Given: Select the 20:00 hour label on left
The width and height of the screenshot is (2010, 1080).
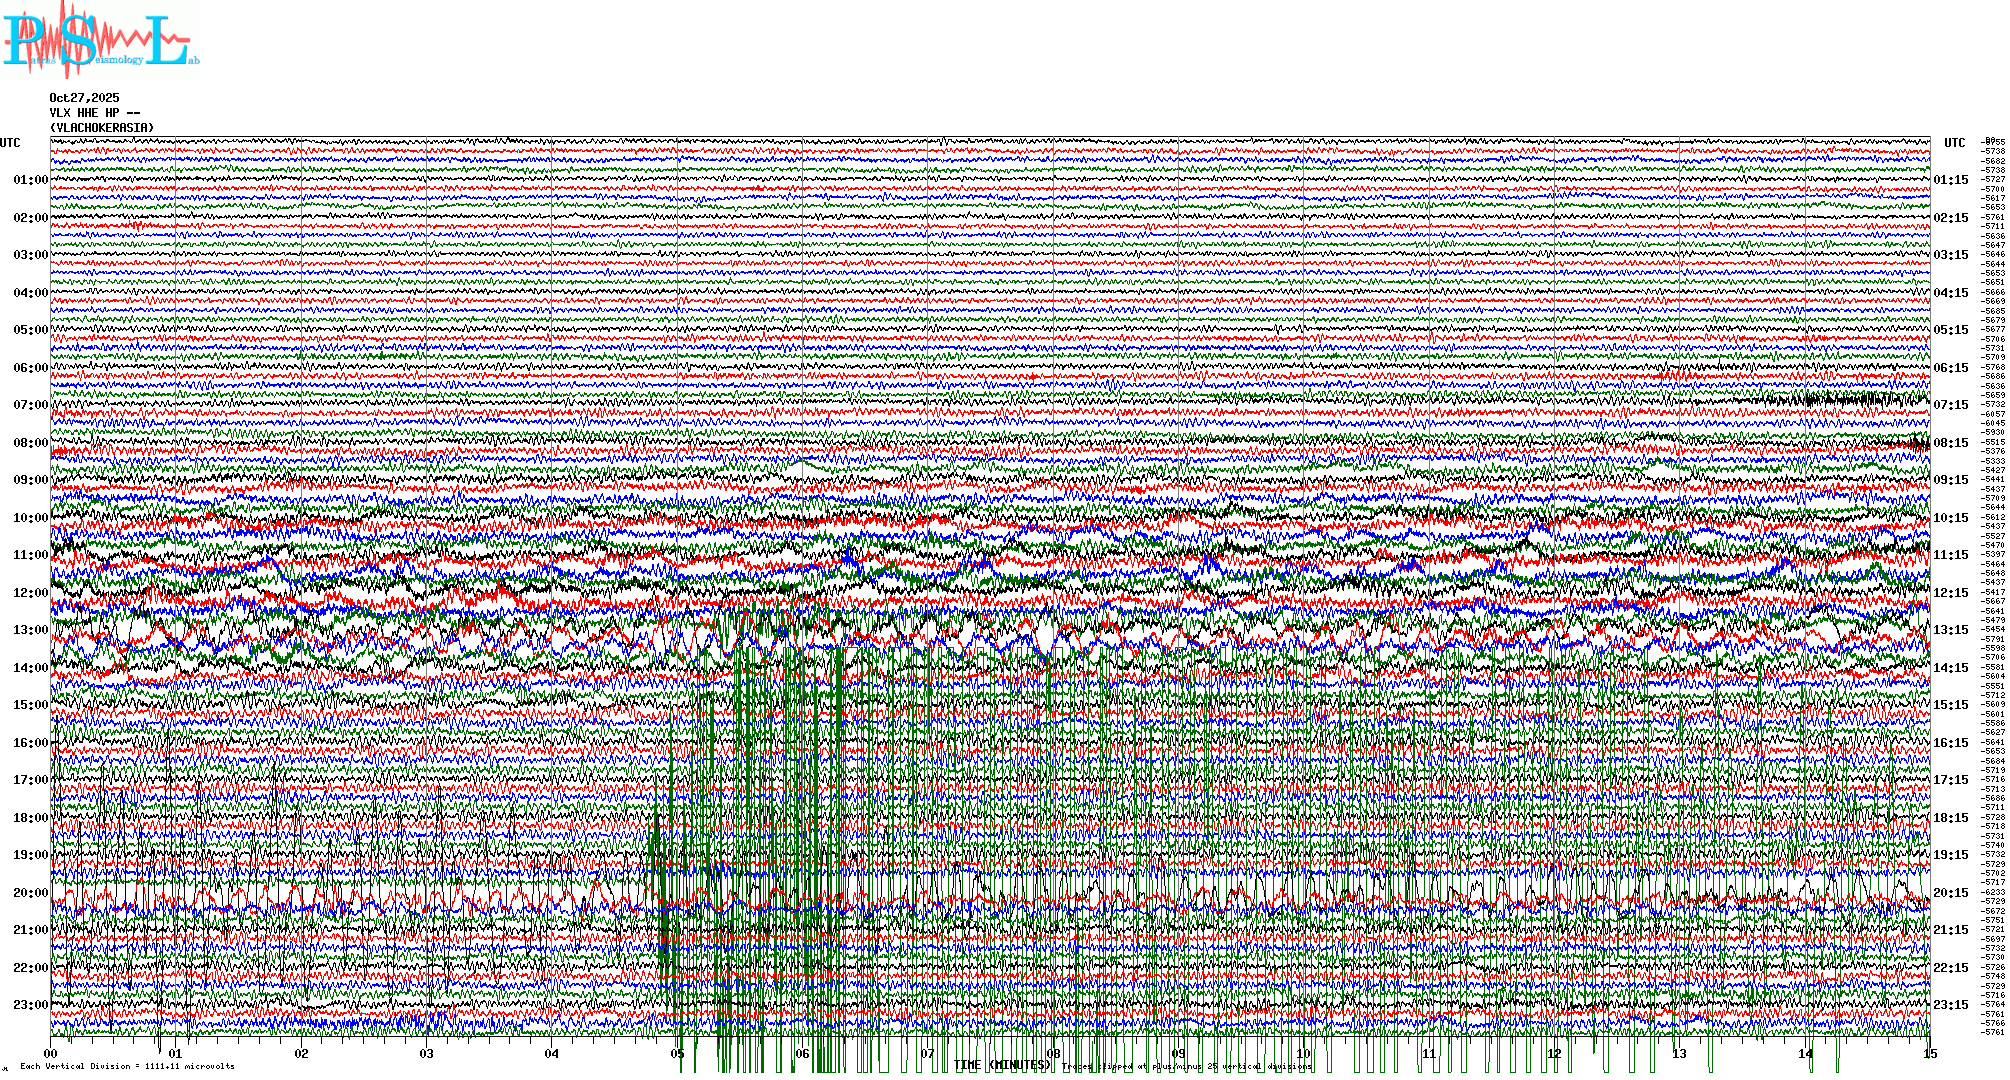Looking at the screenshot, I should 30,893.
